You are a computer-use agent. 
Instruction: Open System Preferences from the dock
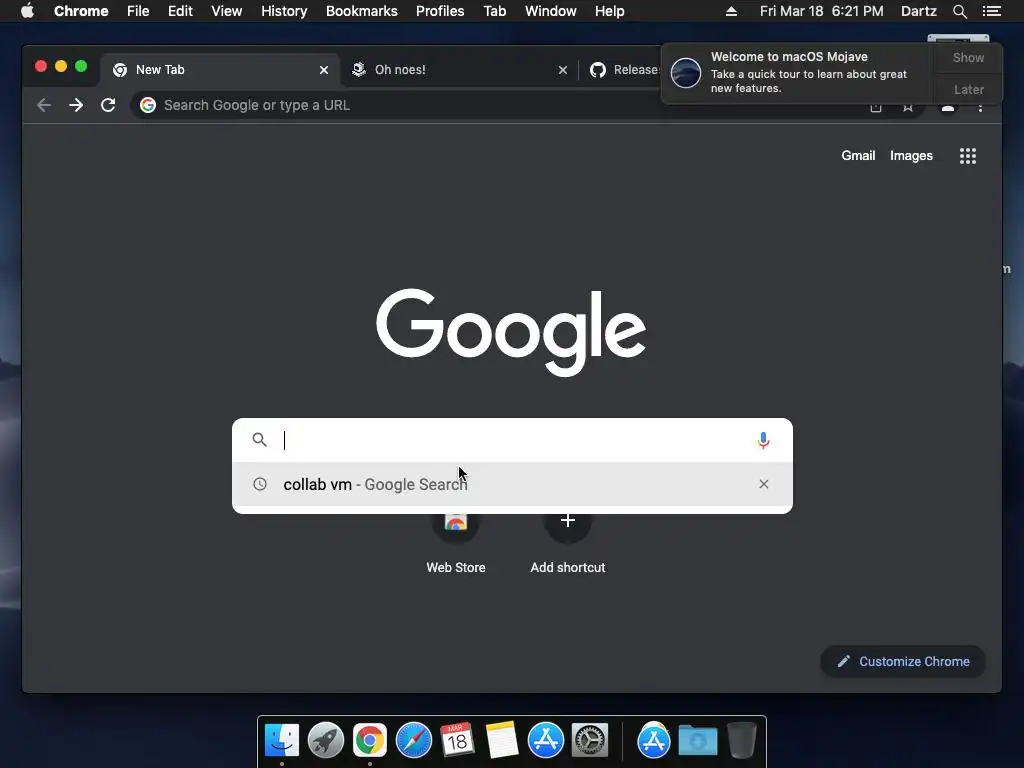[x=590, y=740]
